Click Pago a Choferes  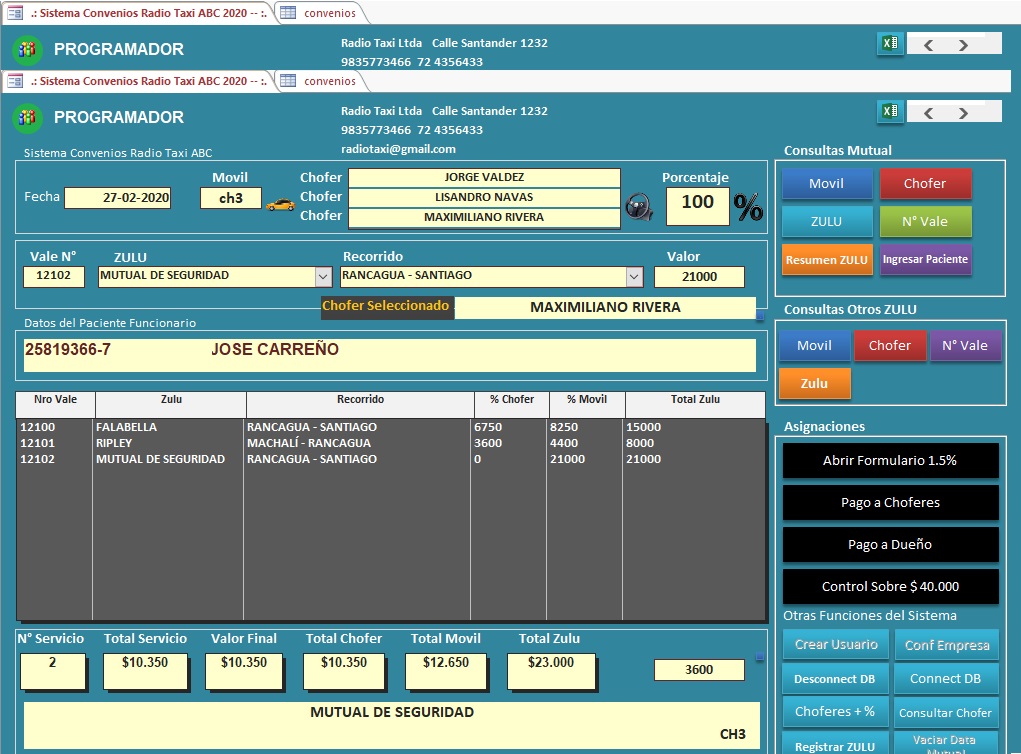tap(889, 502)
